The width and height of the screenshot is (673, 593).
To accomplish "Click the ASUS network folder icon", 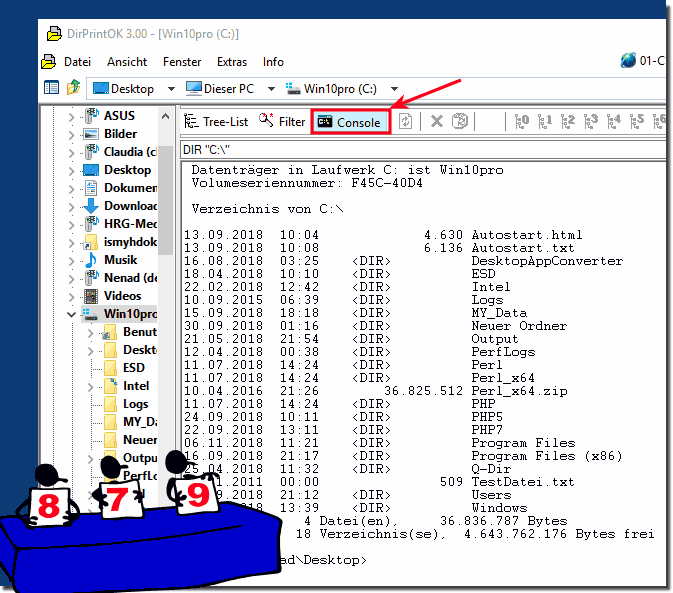I will coord(91,116).
